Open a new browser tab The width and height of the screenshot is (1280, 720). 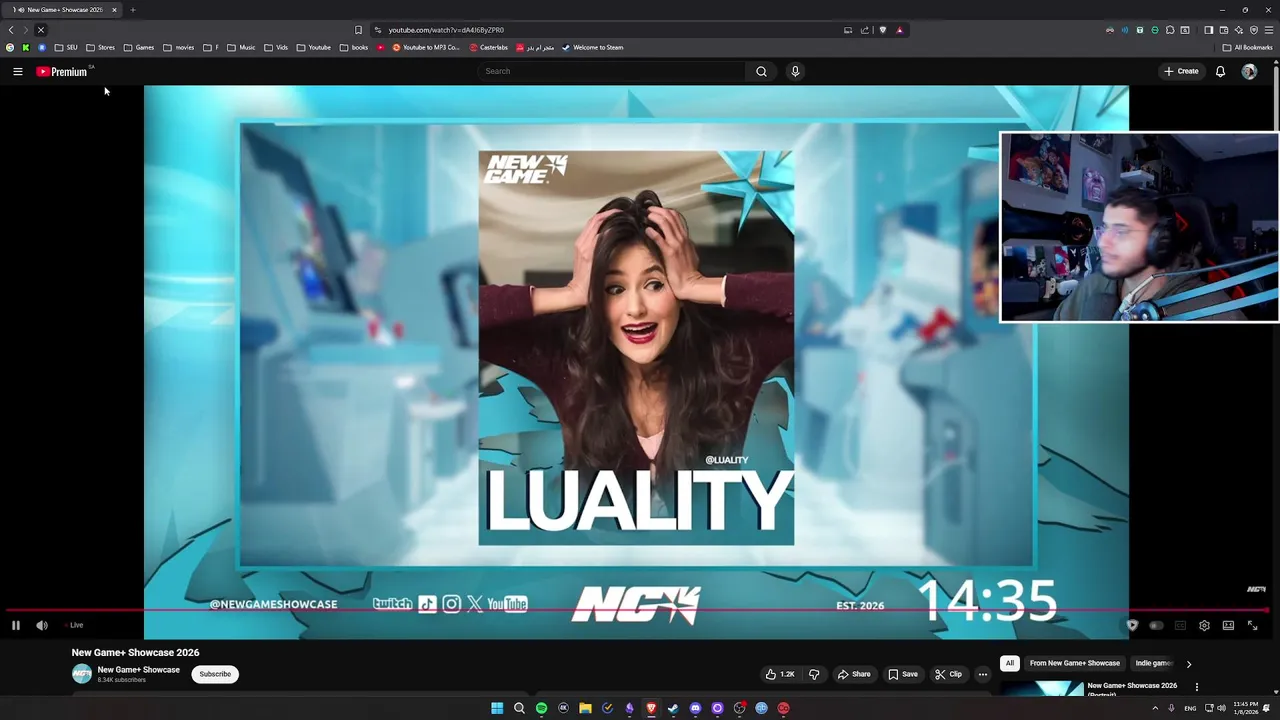(132, 10)
